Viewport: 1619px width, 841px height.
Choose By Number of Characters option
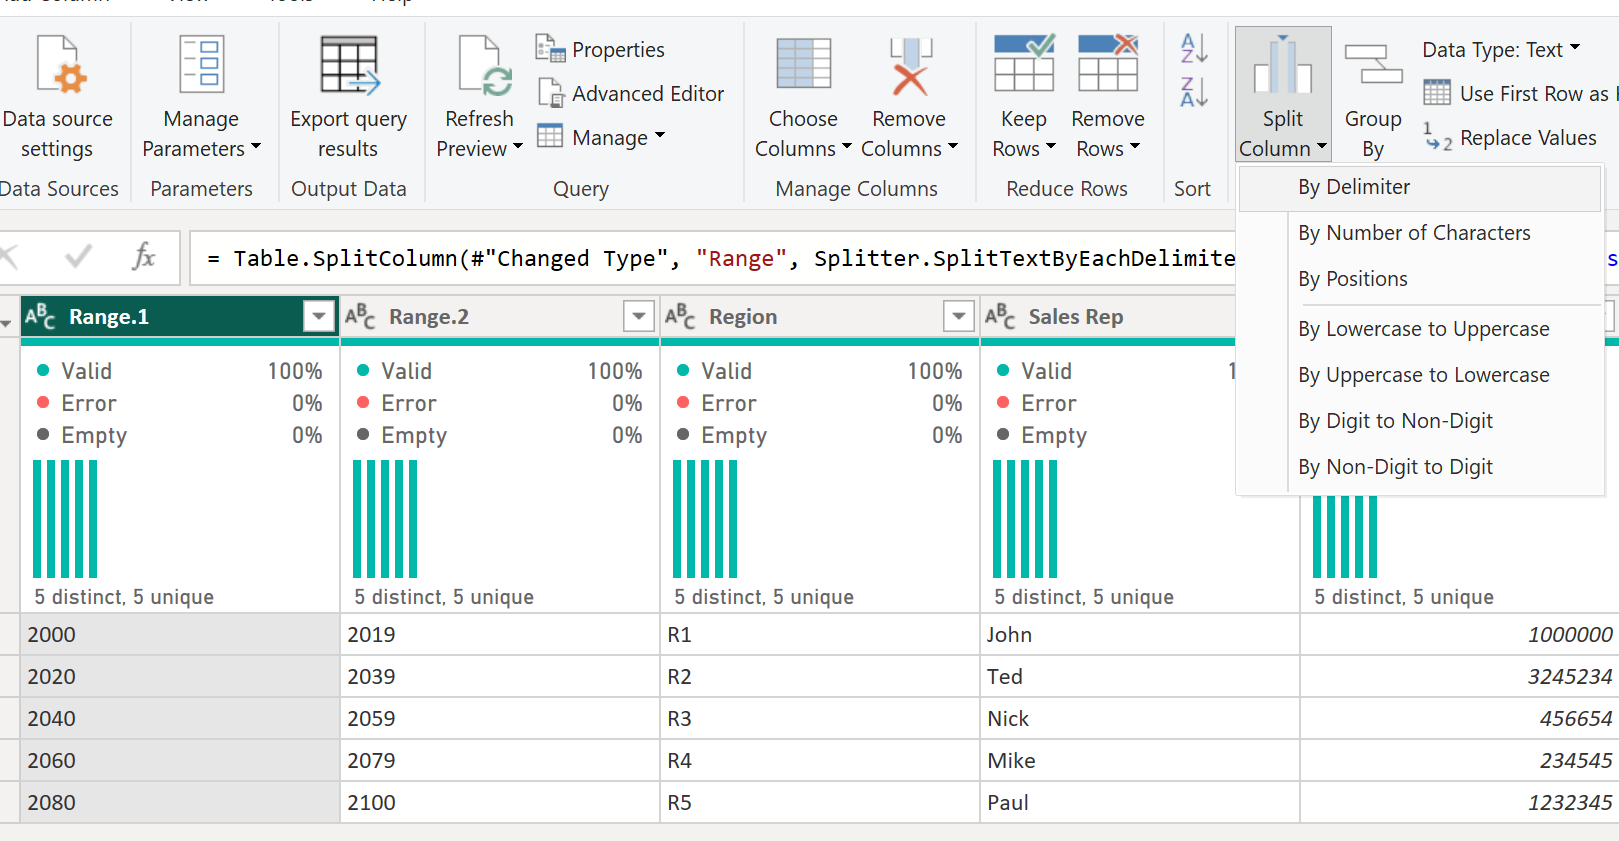pos(1414,233)
